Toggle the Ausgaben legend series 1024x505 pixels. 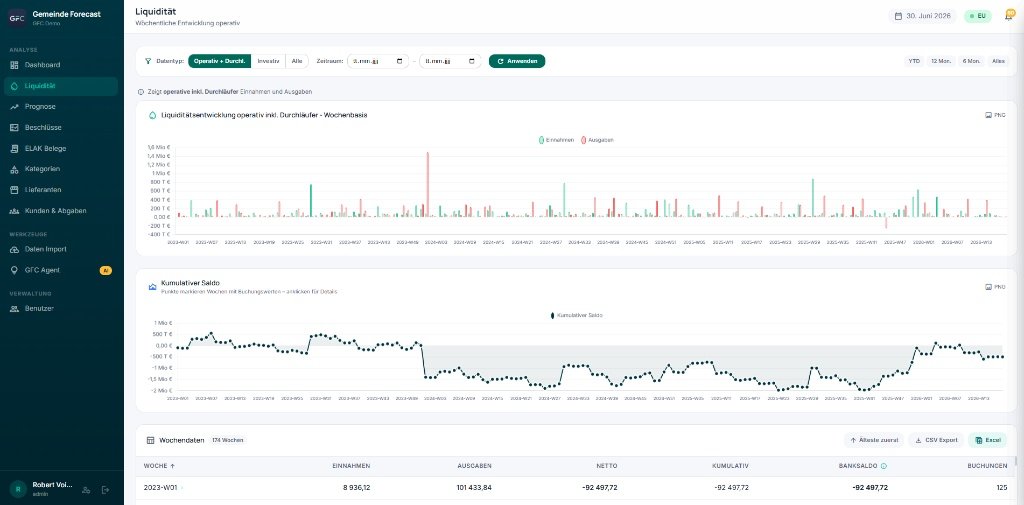point(598,140)
